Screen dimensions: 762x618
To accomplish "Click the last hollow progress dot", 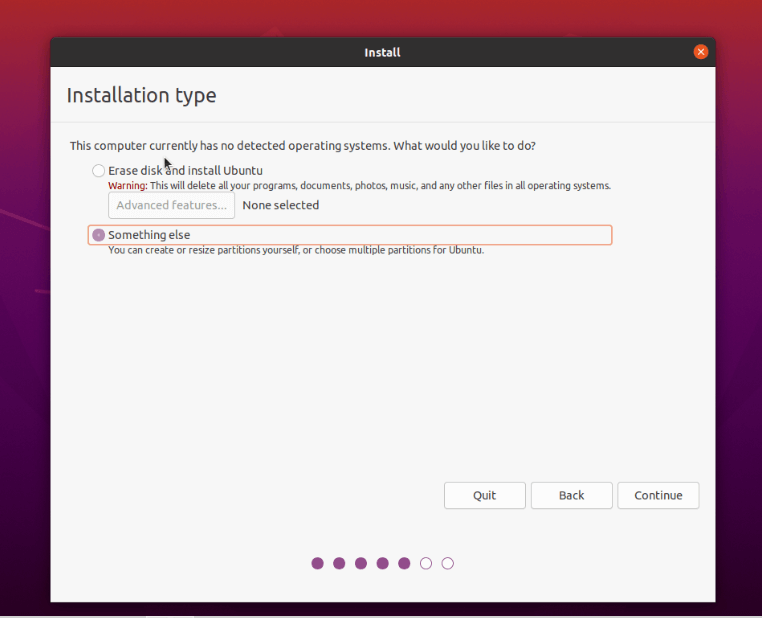I will (x=448, y=563).
